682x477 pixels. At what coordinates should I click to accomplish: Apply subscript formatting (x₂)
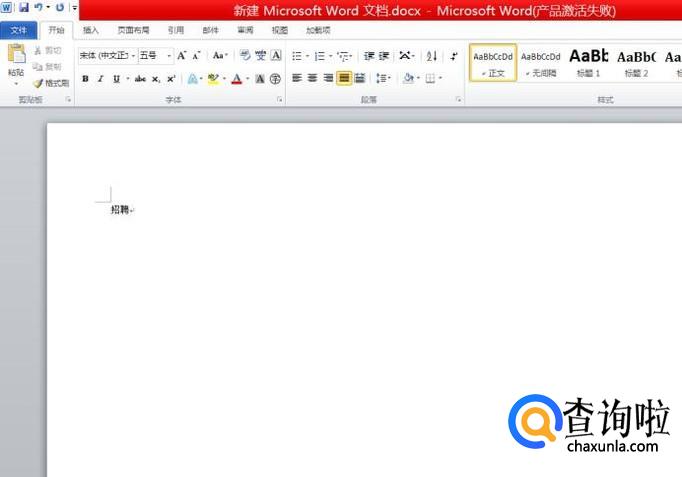pos(156,79)
